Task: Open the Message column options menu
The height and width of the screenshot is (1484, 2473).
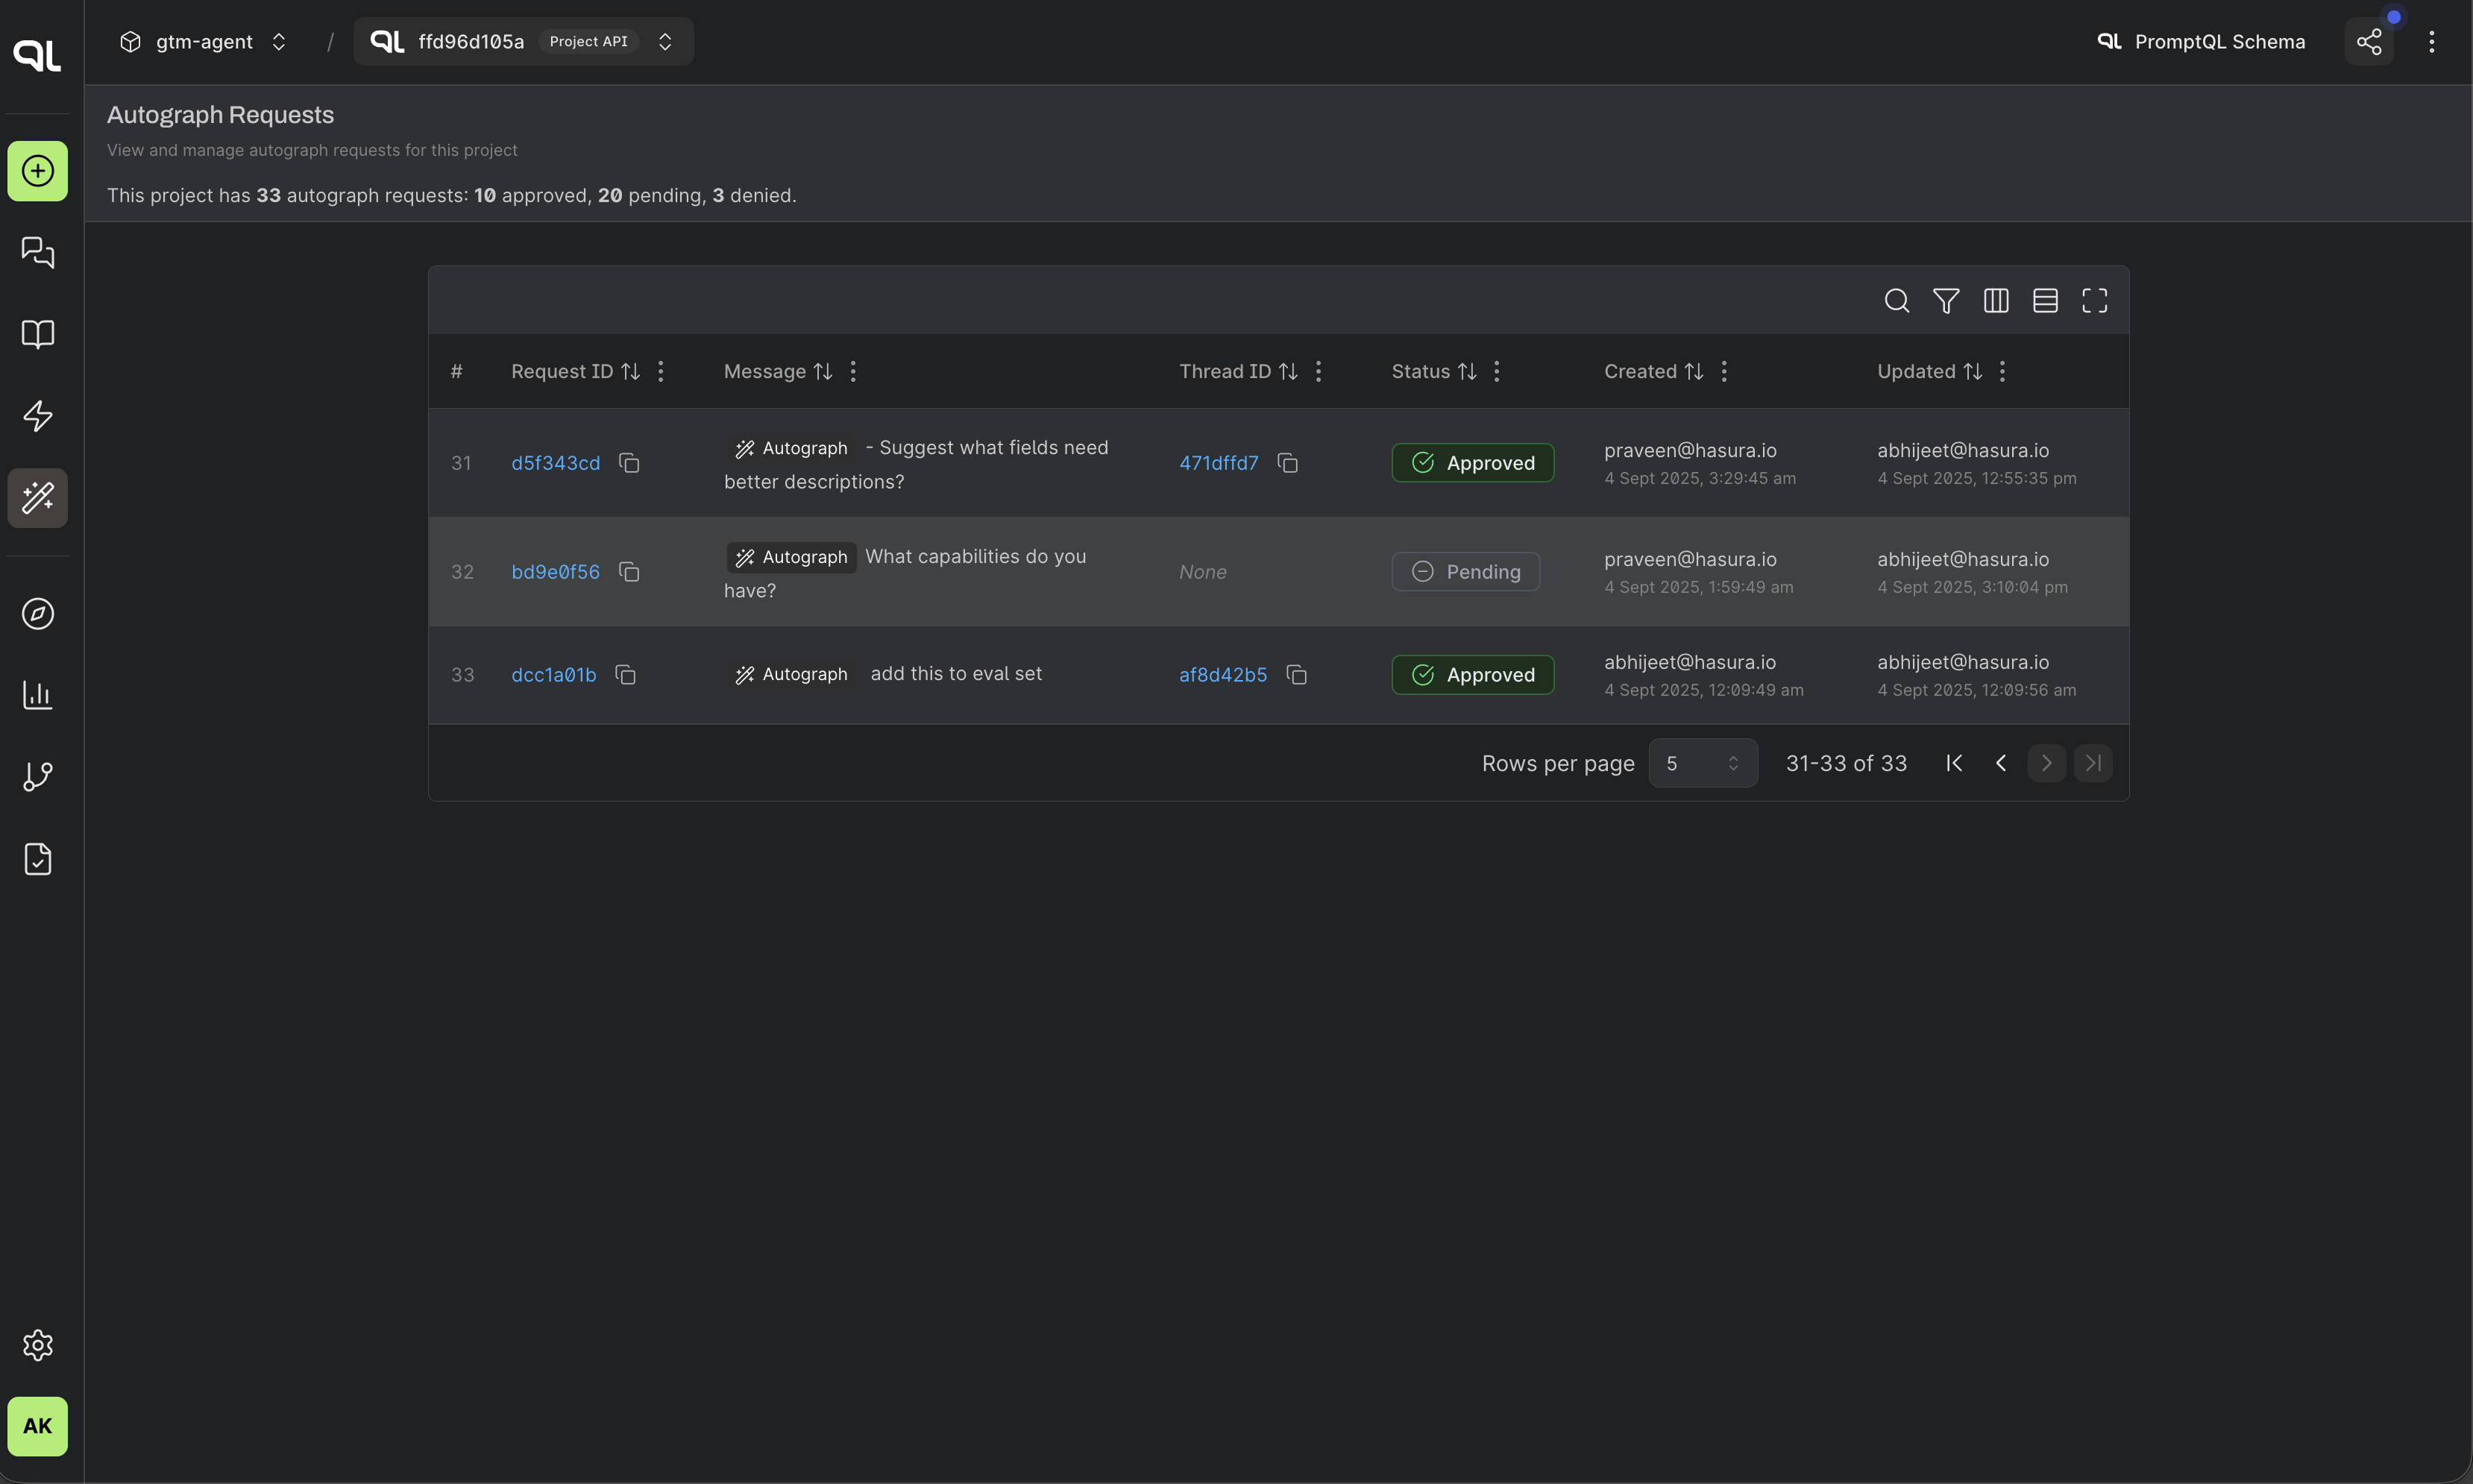Action: click(x=853, y=372)
